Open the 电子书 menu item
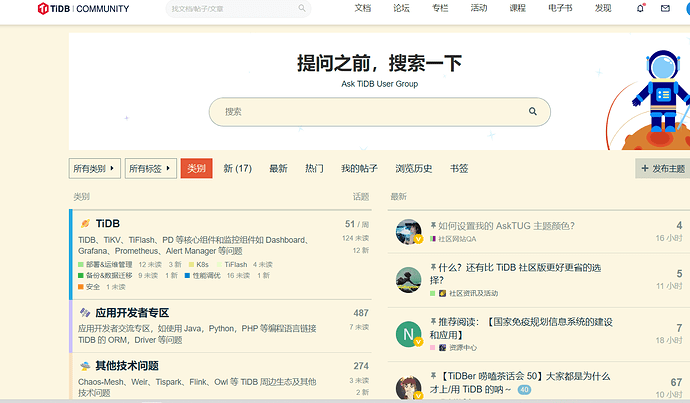Screen dimensions: 690x403 click(x=560, y=8)
